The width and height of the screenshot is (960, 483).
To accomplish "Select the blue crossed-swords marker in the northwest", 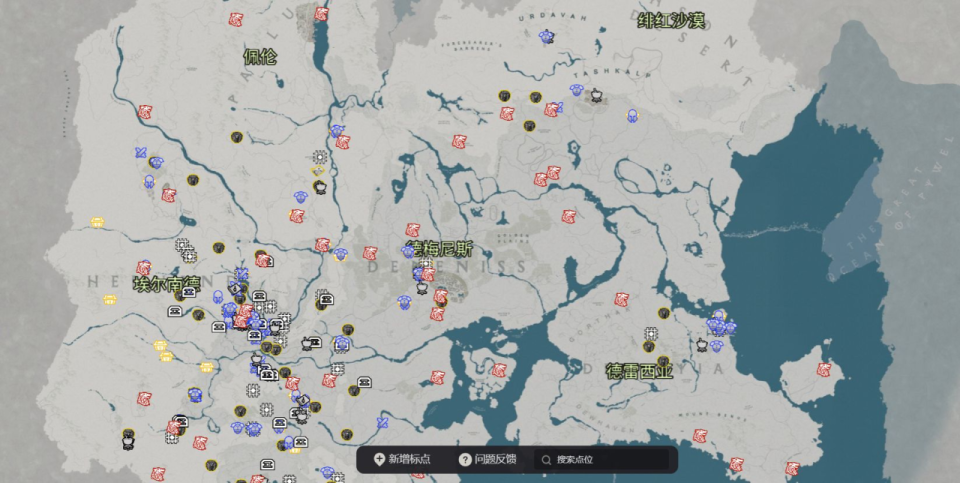I will (x=141, y=153).
